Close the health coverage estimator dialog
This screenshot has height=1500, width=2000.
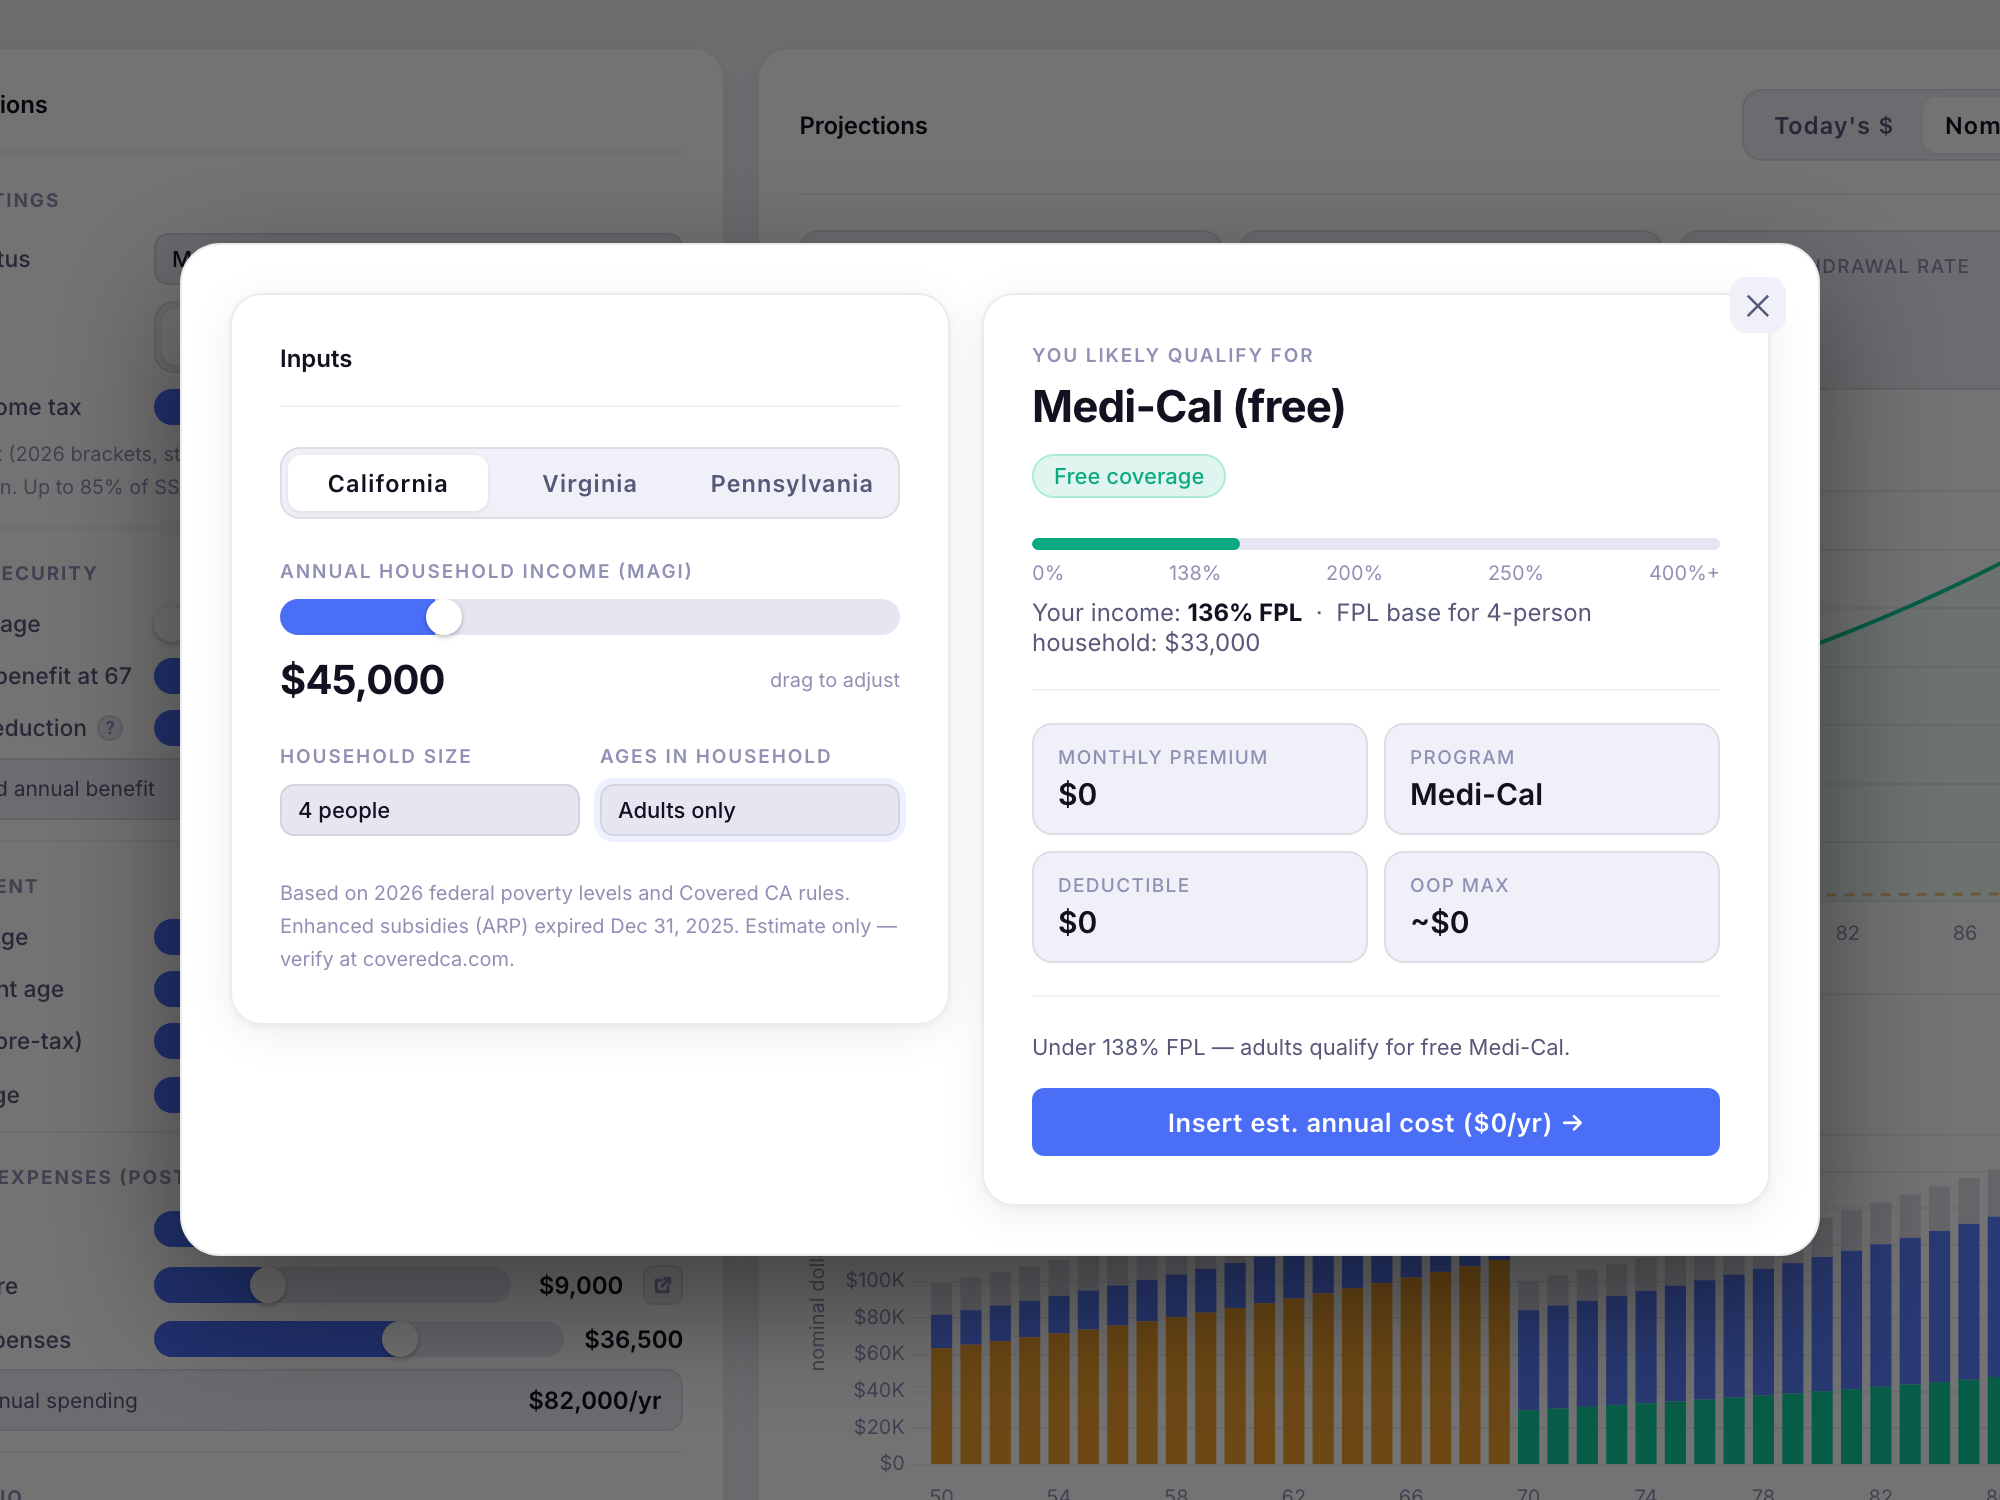[x=1757, y=306]
